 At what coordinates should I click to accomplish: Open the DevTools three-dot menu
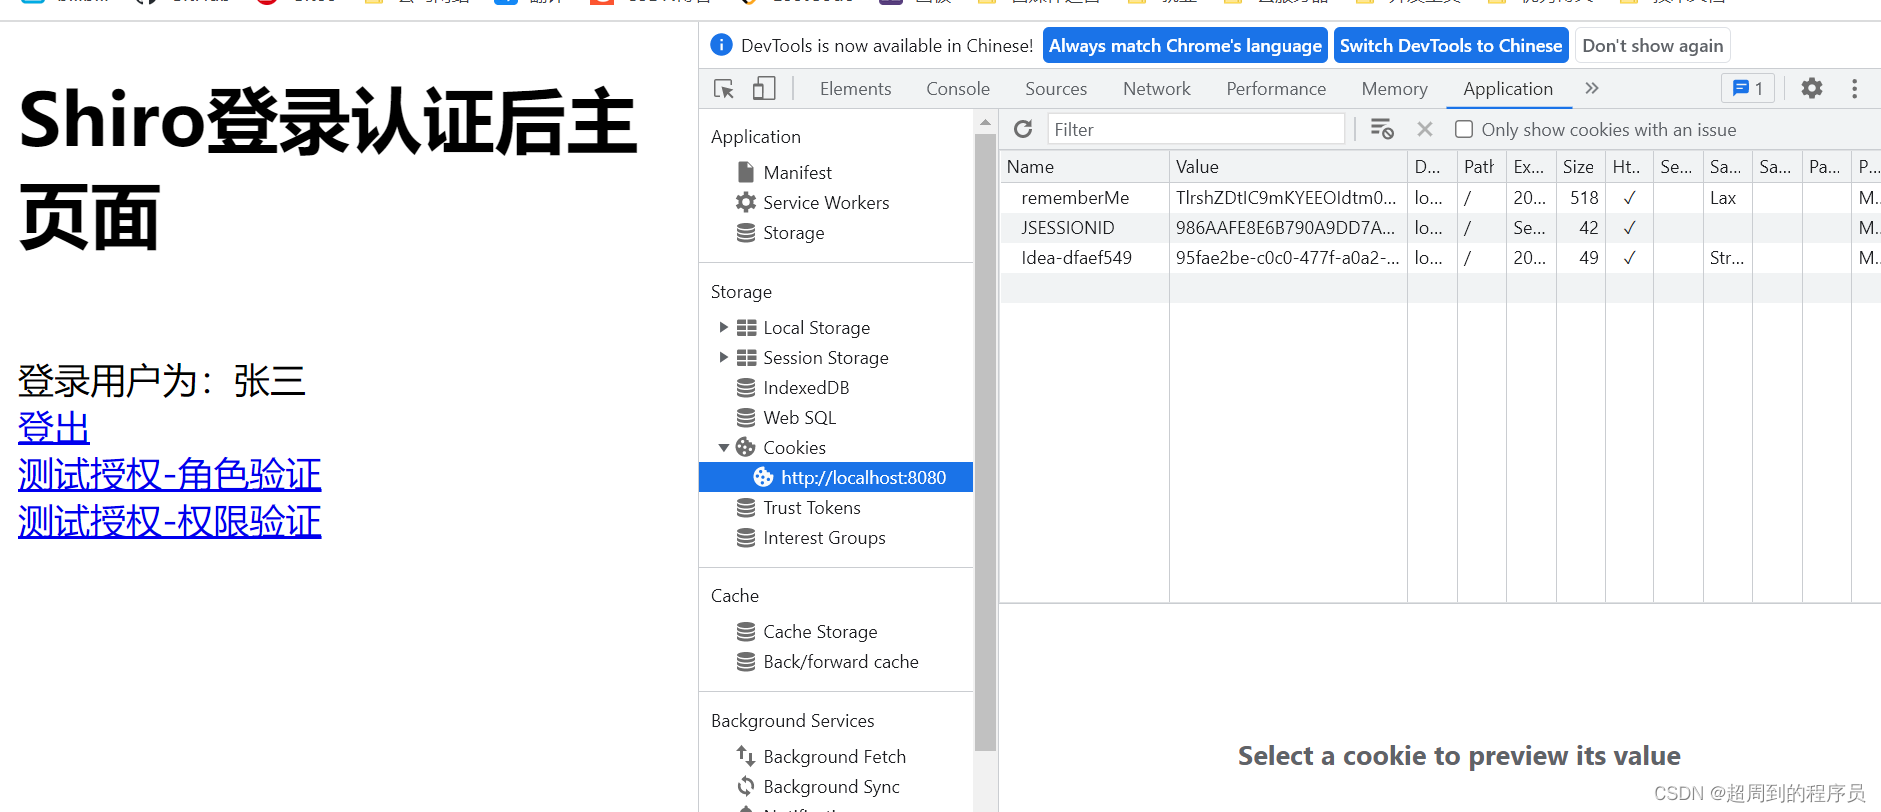click(x=1854, y=88)
